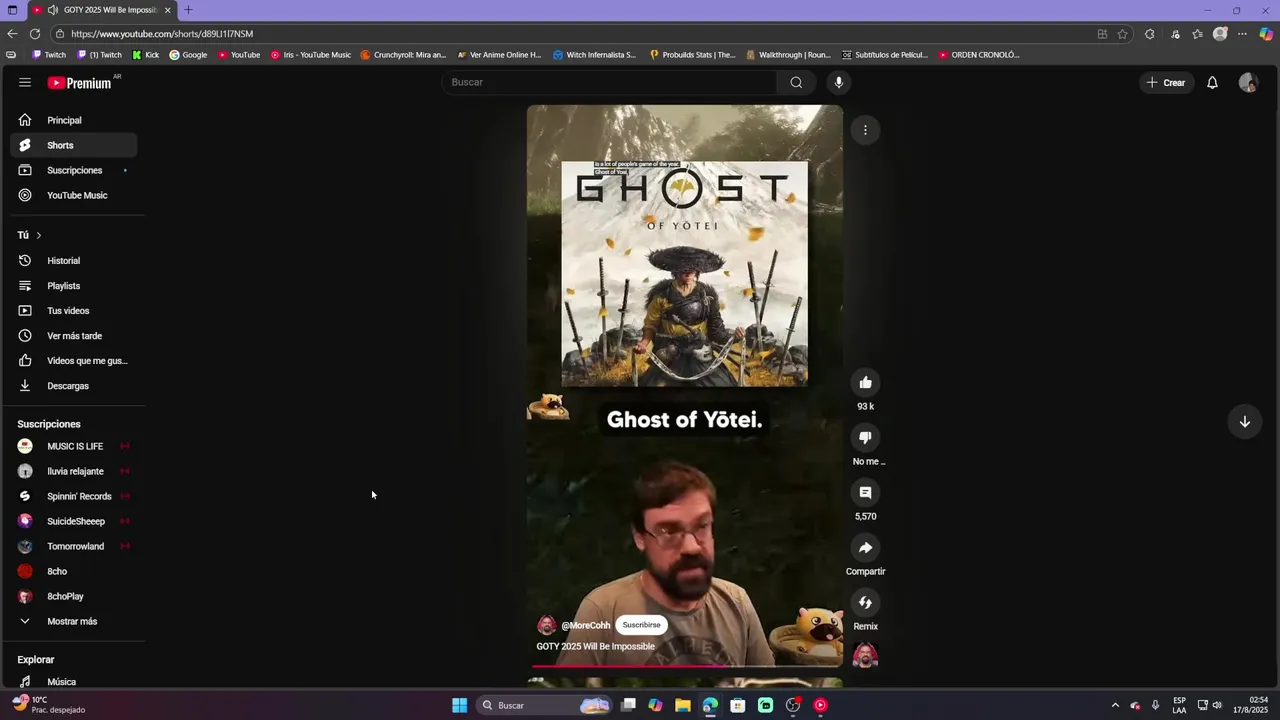Open the browser extensions icon
This screenshot has height=720, width=1280.
pos(1149,34)
